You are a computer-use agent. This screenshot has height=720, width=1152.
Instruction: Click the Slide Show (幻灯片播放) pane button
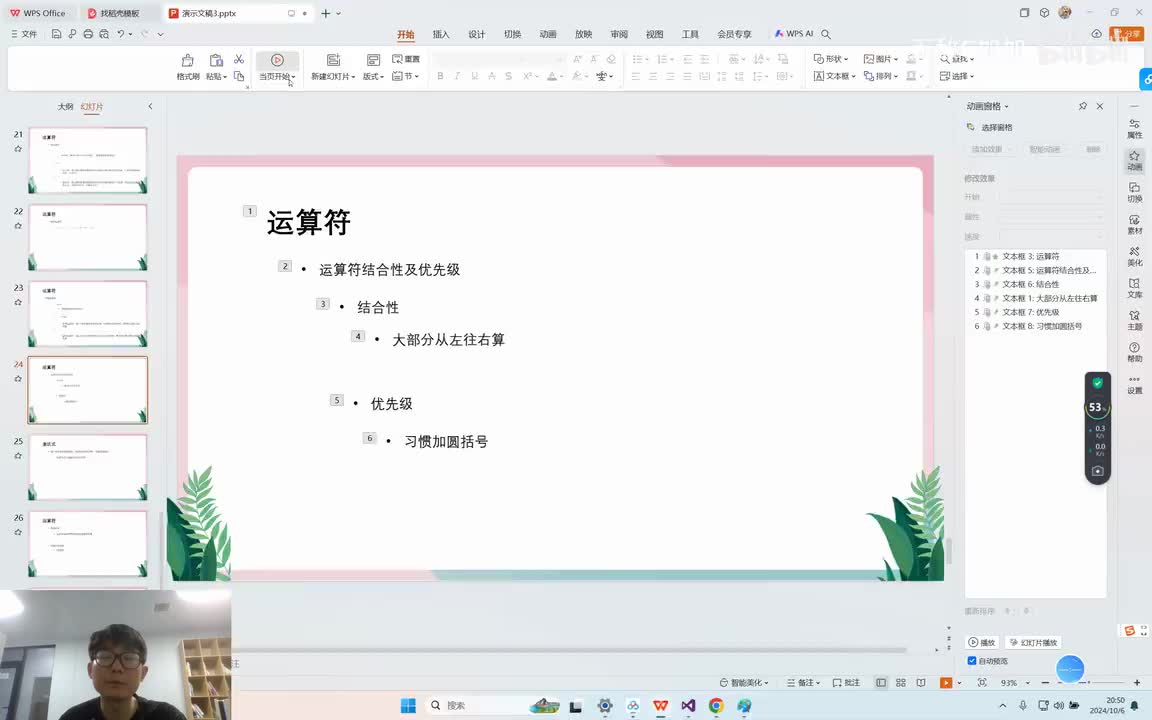coord(1034,642)
